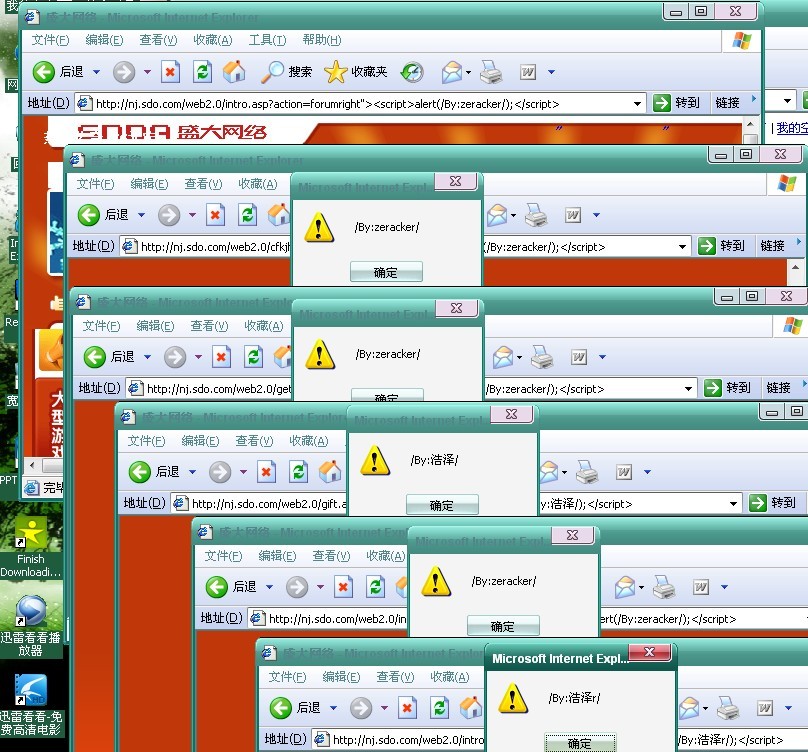Screen dimensions: 808x752
Task: Open Finish Downloadi... desktop shortcut
Action: tap(31, 546)
